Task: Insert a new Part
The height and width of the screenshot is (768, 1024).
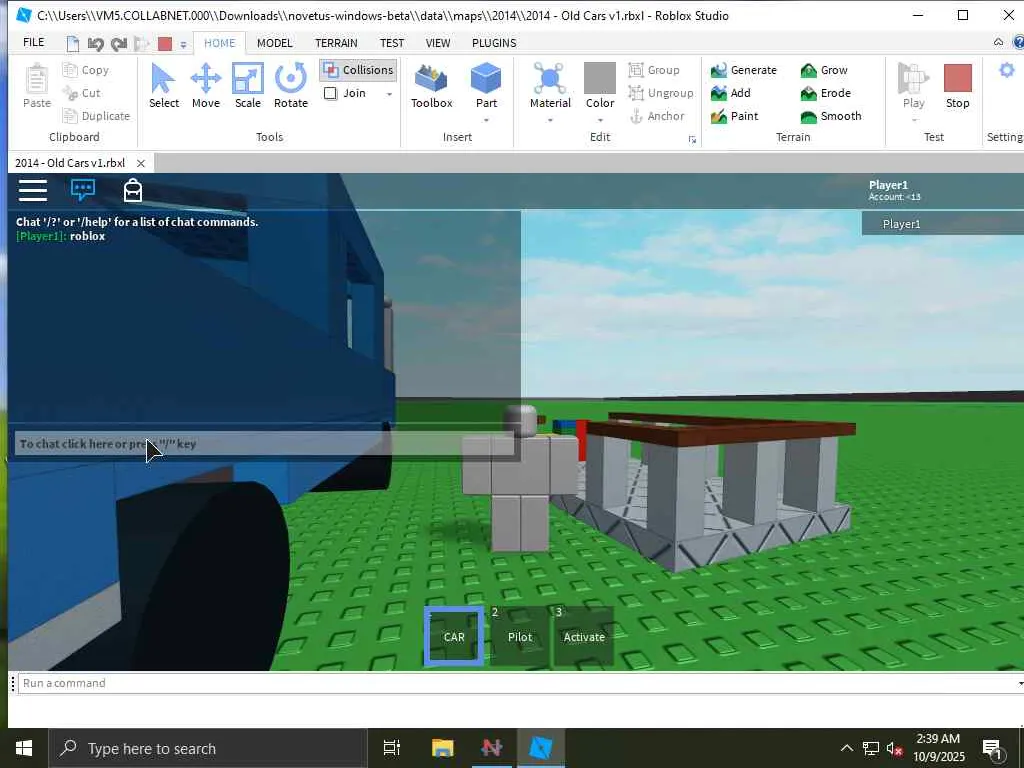Action: pyautogui.click(x=486, y=79)
